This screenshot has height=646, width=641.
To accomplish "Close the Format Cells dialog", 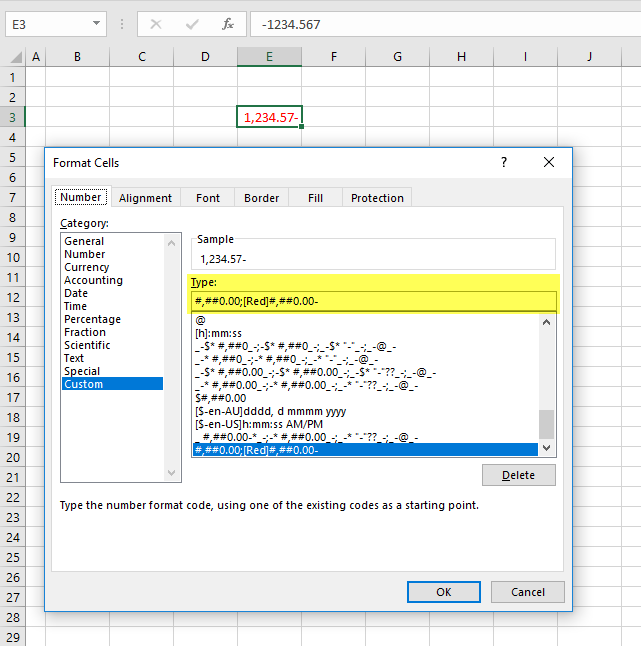I will pyautogui.click(x=548, y=162).
